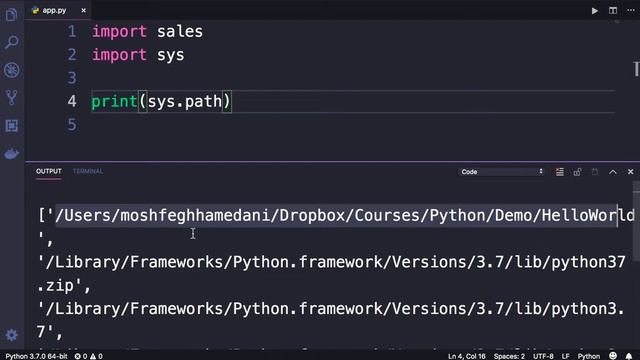Image resolution: width=640 pixels, height=360 pixels.
Task: Open the Source Control view
Action: click(11, 98)
